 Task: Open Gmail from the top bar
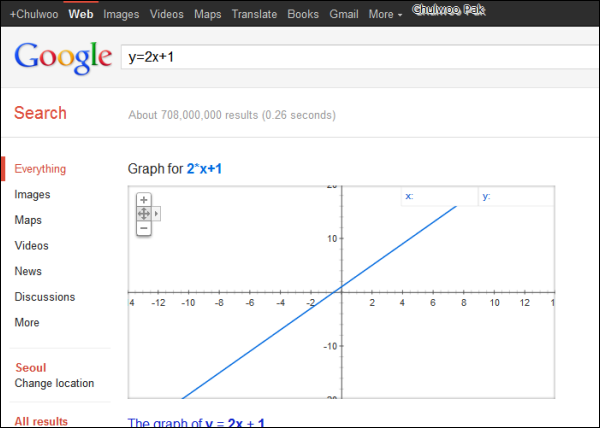pyautogui.click(x=343, y=15)
